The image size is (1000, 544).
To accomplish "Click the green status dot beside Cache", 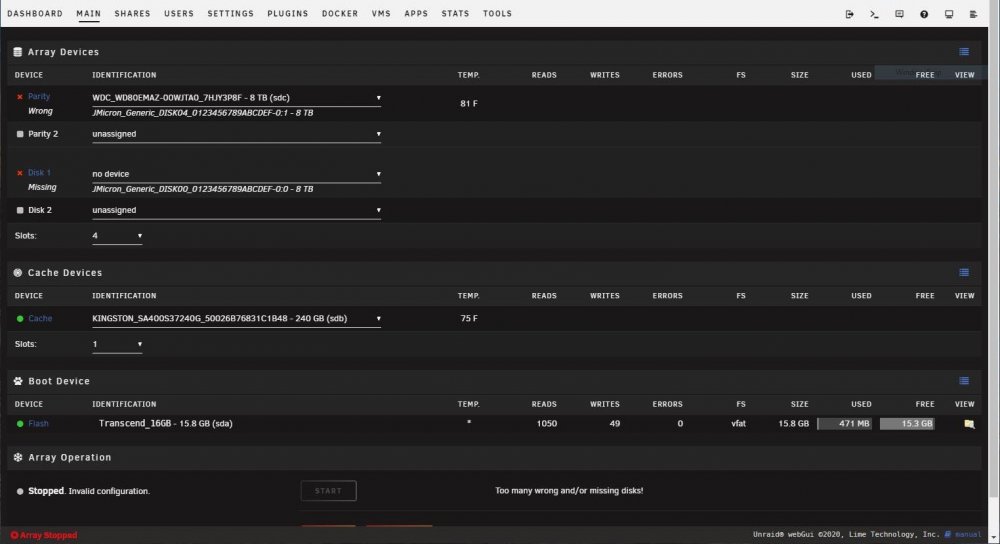I will [20, 318].
